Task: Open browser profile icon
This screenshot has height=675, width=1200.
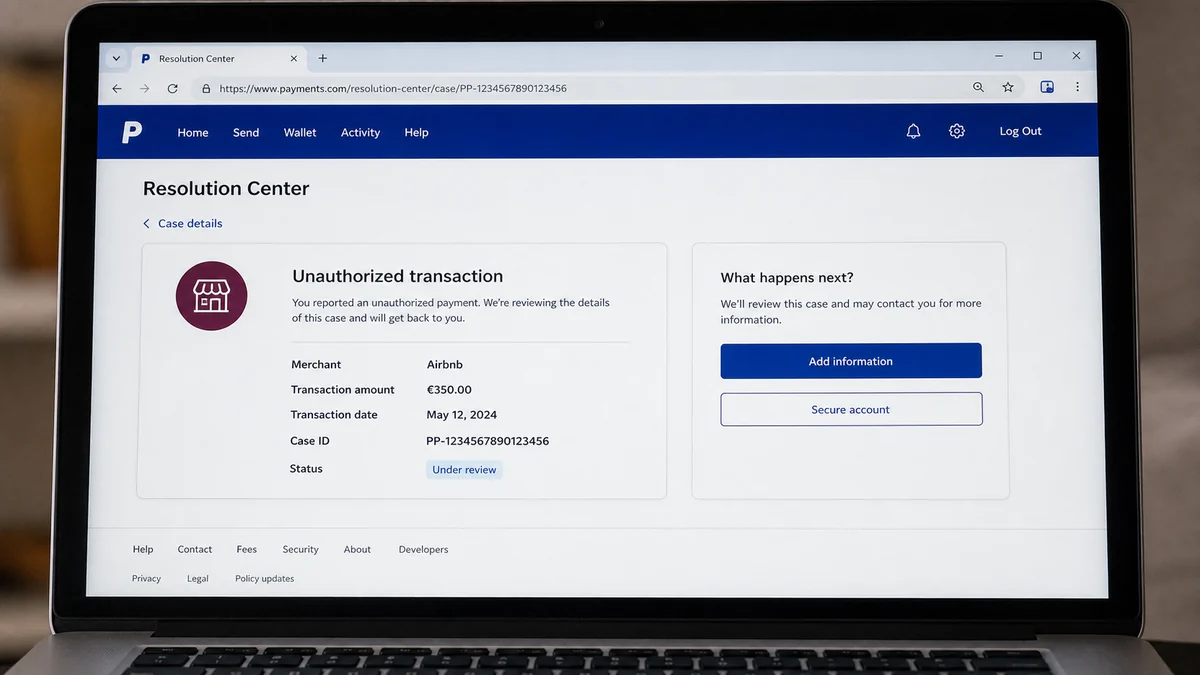Action: 1047,87
